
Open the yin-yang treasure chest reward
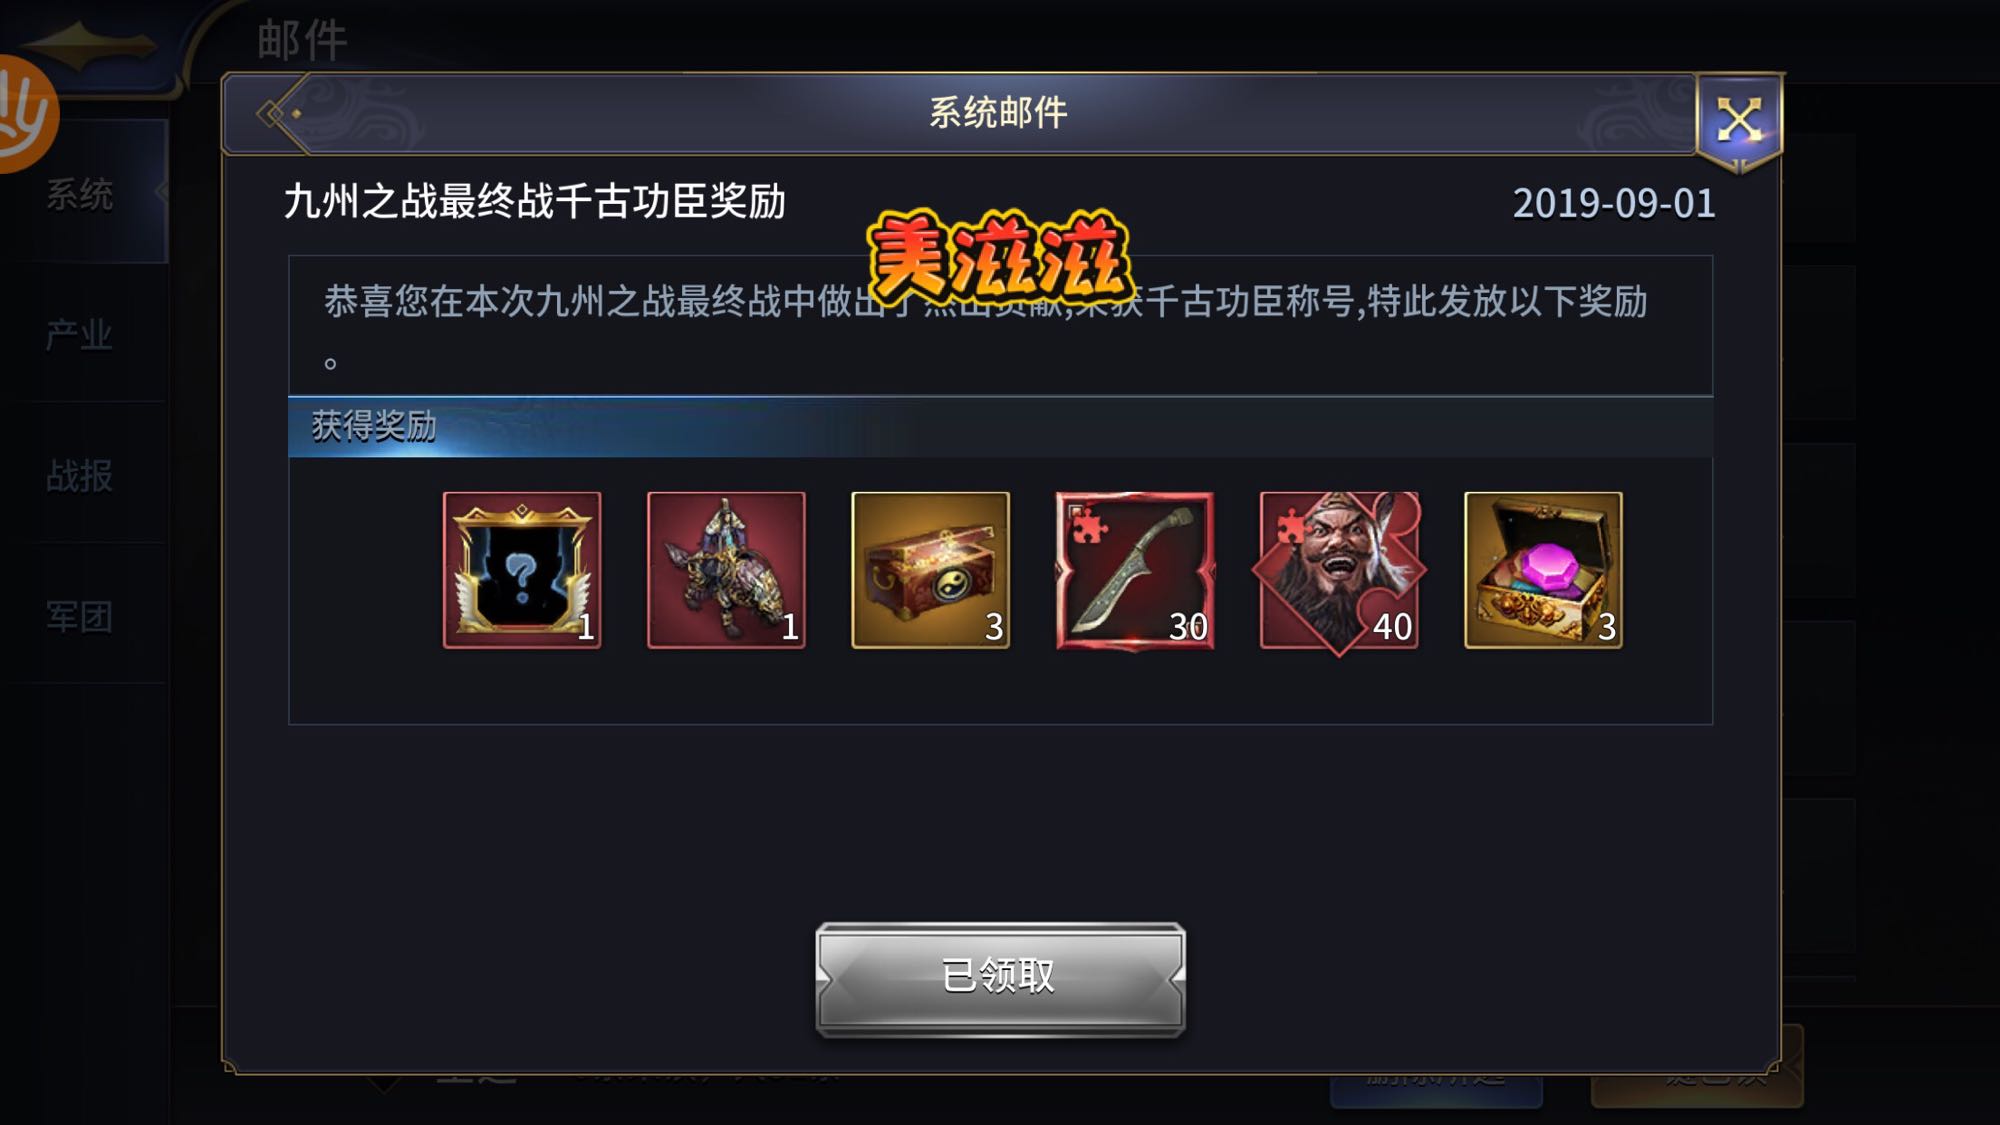click(930, 570)
